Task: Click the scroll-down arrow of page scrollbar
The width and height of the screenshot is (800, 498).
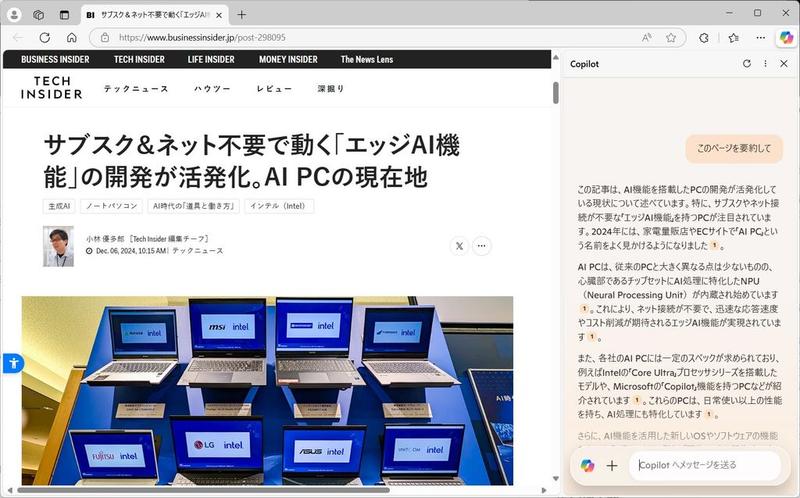Action: (x=556, y=479)
